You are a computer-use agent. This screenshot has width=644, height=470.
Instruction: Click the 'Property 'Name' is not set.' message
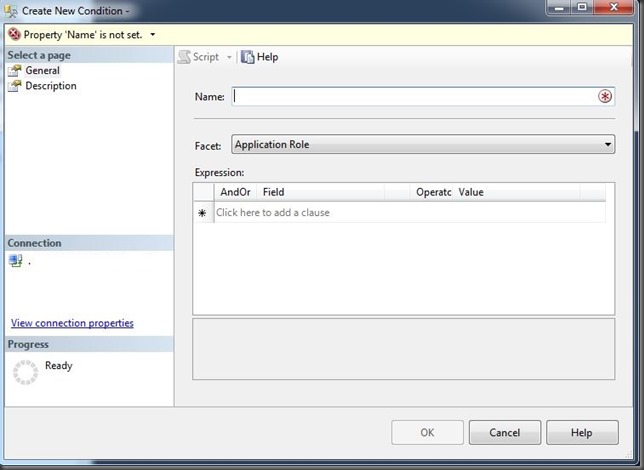pos(83,35)
